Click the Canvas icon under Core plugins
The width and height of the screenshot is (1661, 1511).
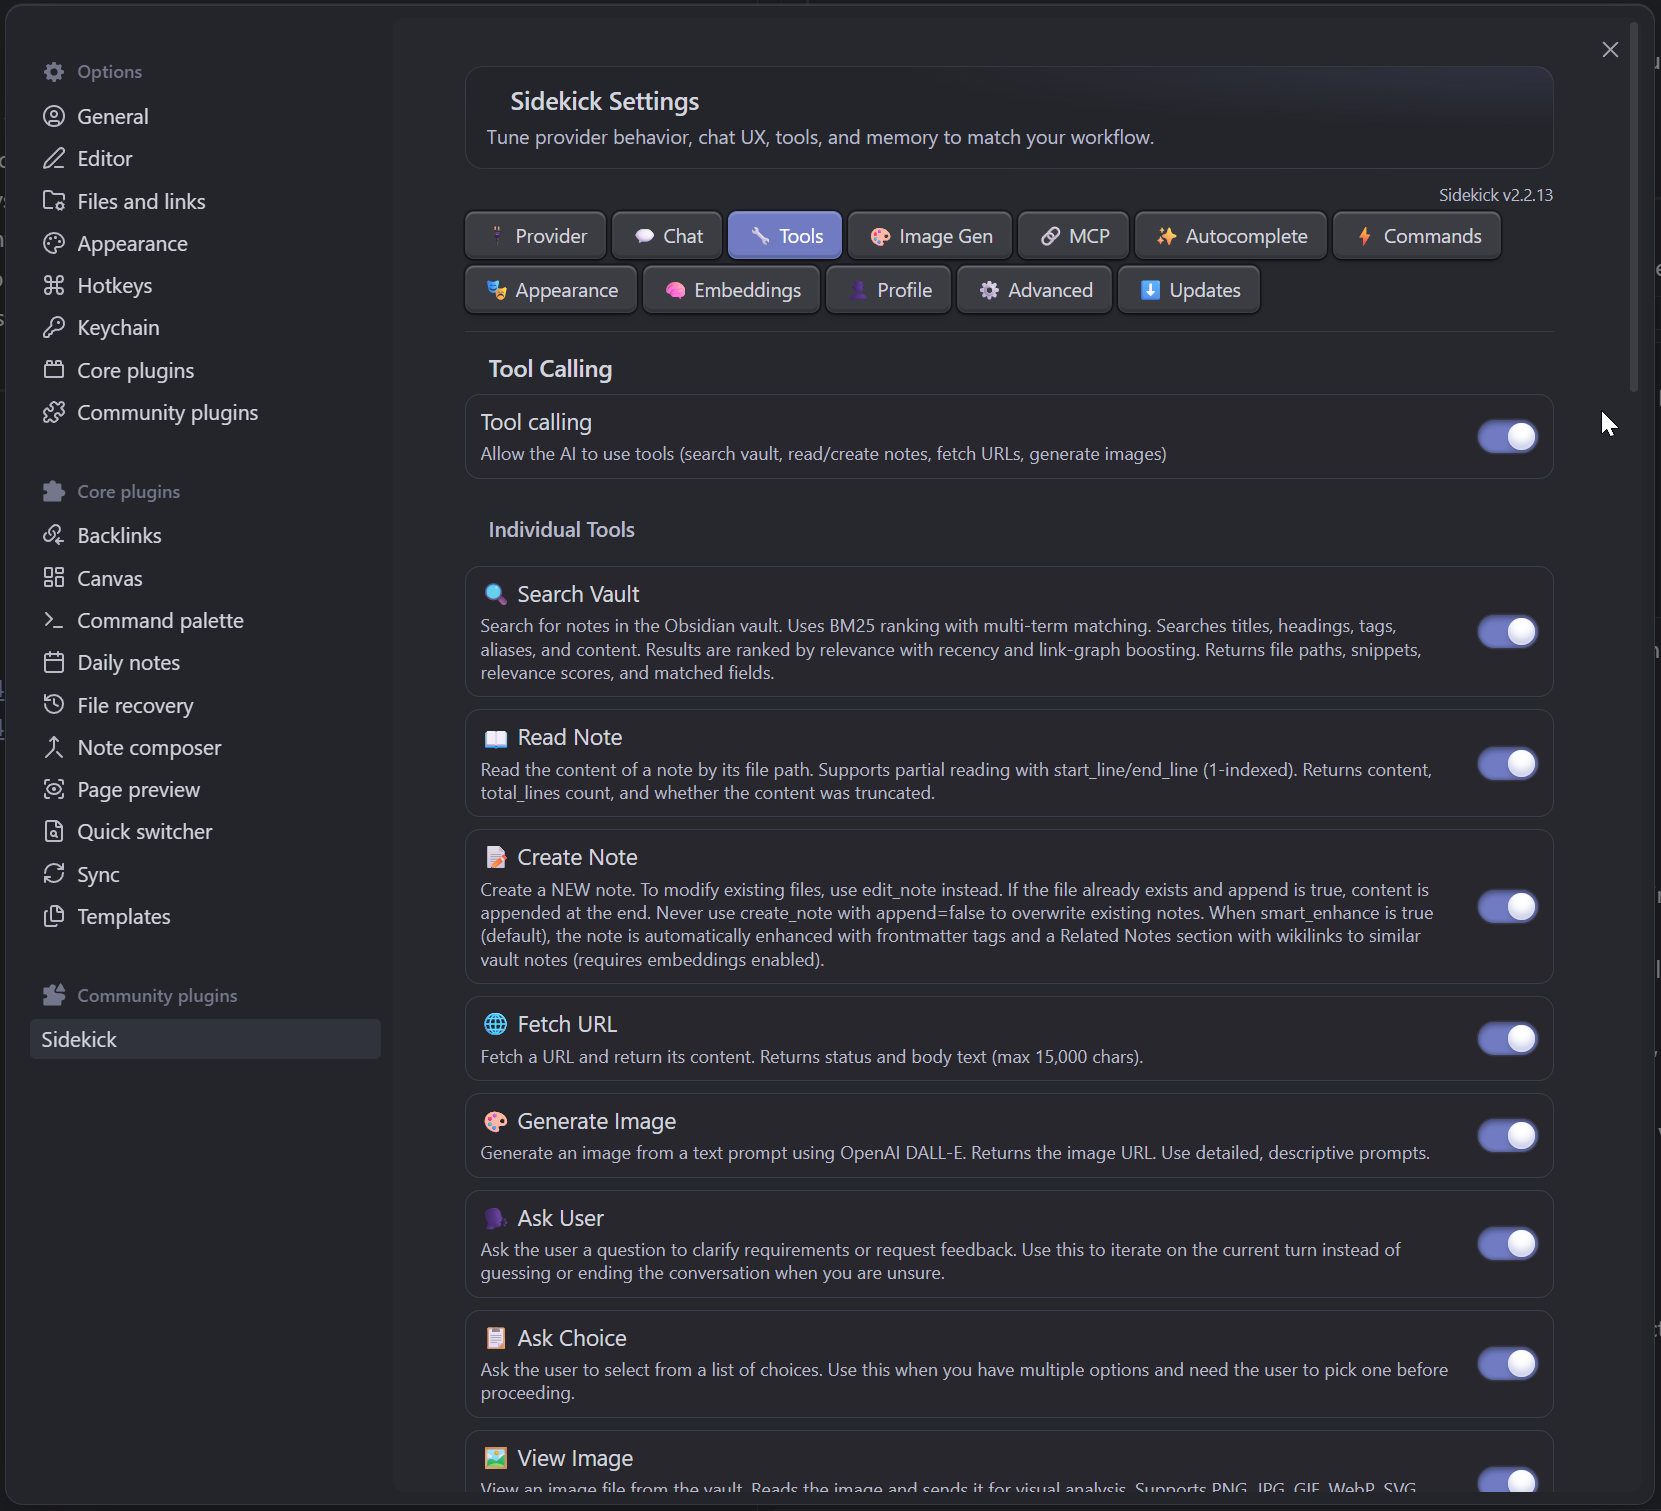pyautogui.click(x=55, y=578)
